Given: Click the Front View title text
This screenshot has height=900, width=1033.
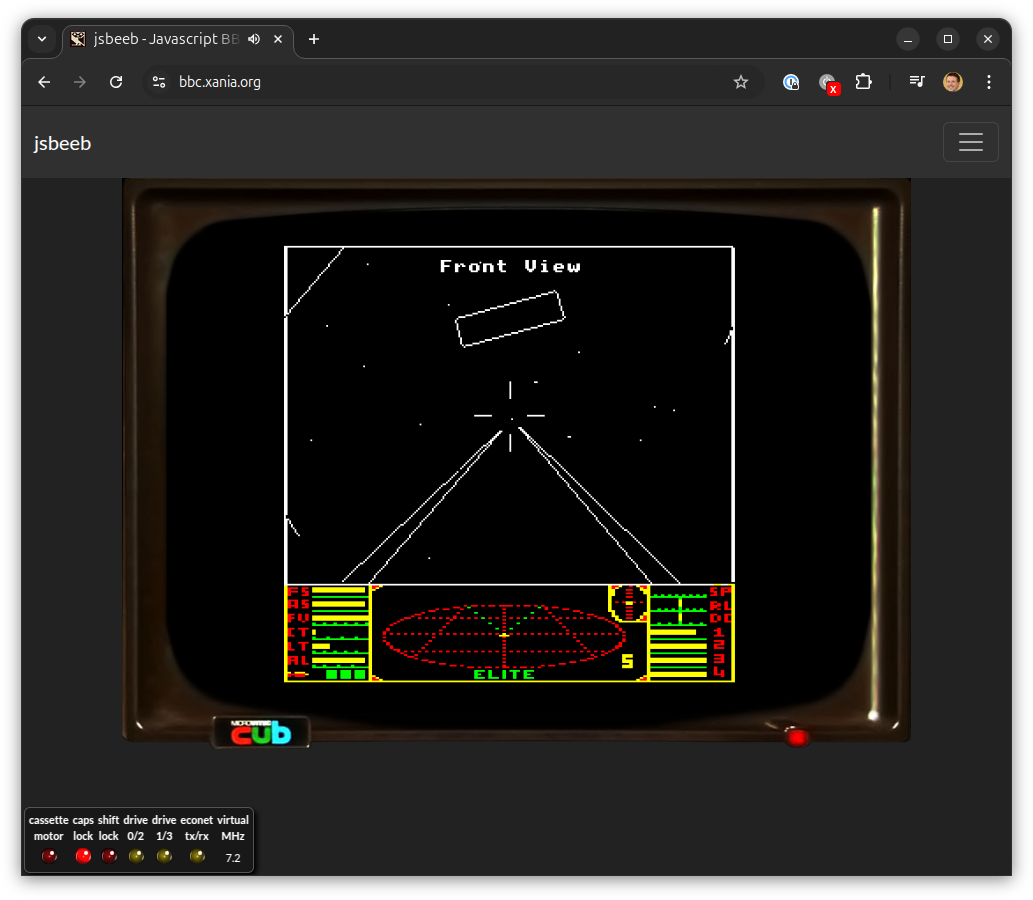Looking at the screenshot, I should pyautogui.click(x=510, y=266).
